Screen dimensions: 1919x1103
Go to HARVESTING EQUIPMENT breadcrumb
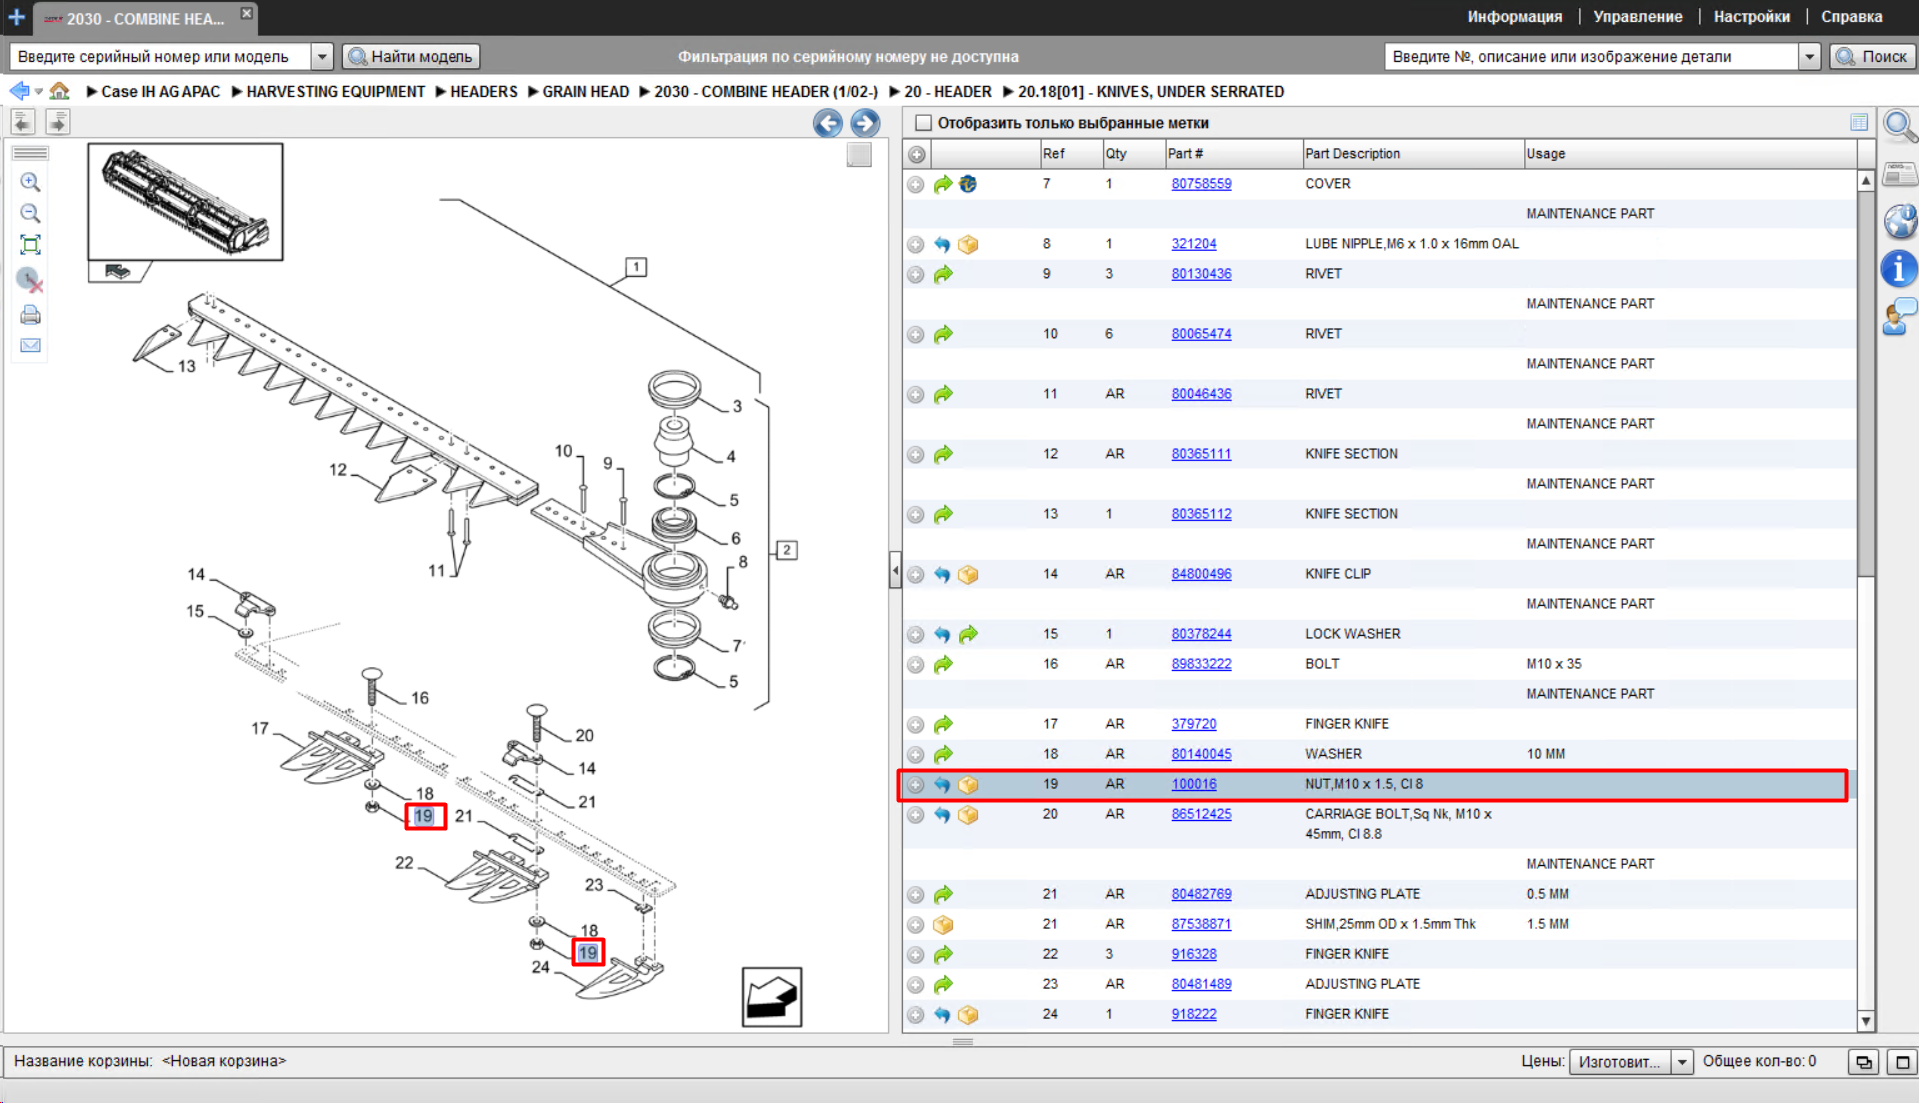click(x=335, y=91)
